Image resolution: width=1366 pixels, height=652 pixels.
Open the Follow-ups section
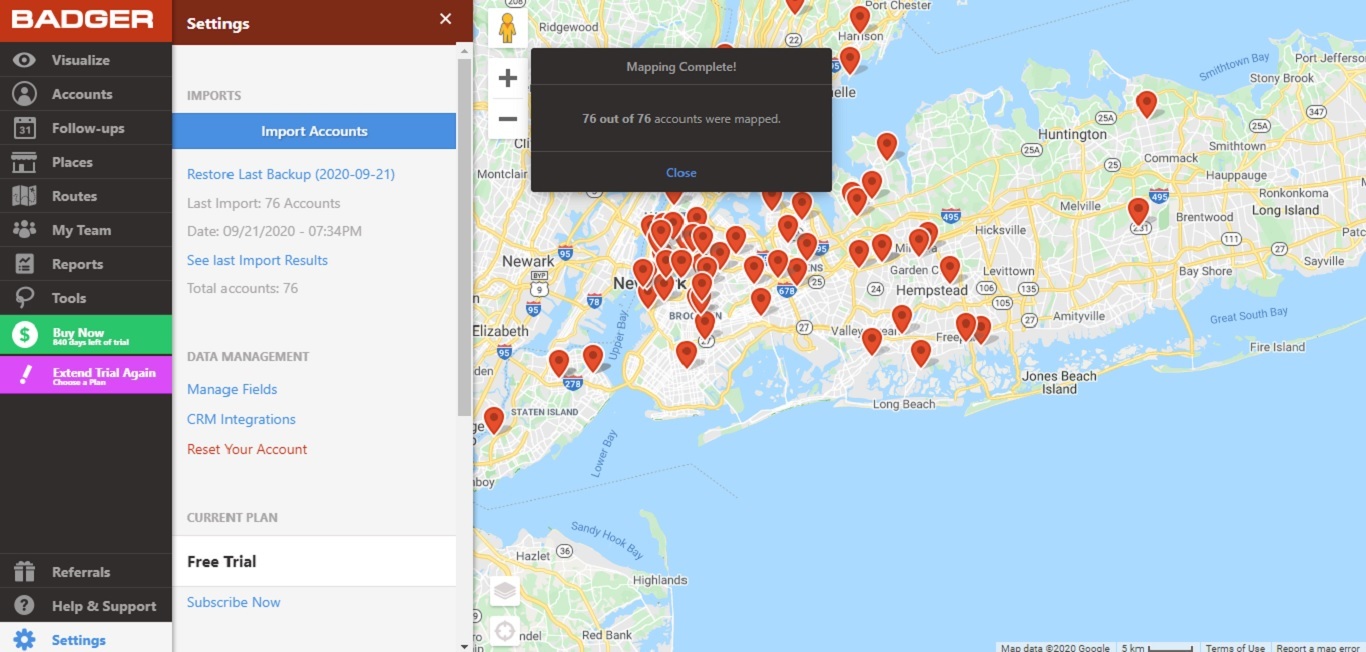[88, 128]
